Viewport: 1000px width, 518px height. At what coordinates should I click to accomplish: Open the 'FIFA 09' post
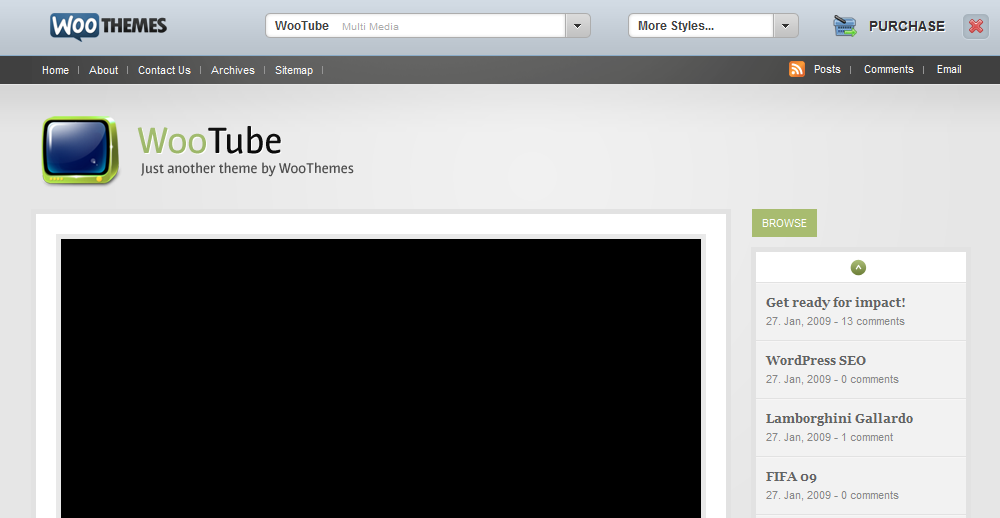click(x=791, y=477)
